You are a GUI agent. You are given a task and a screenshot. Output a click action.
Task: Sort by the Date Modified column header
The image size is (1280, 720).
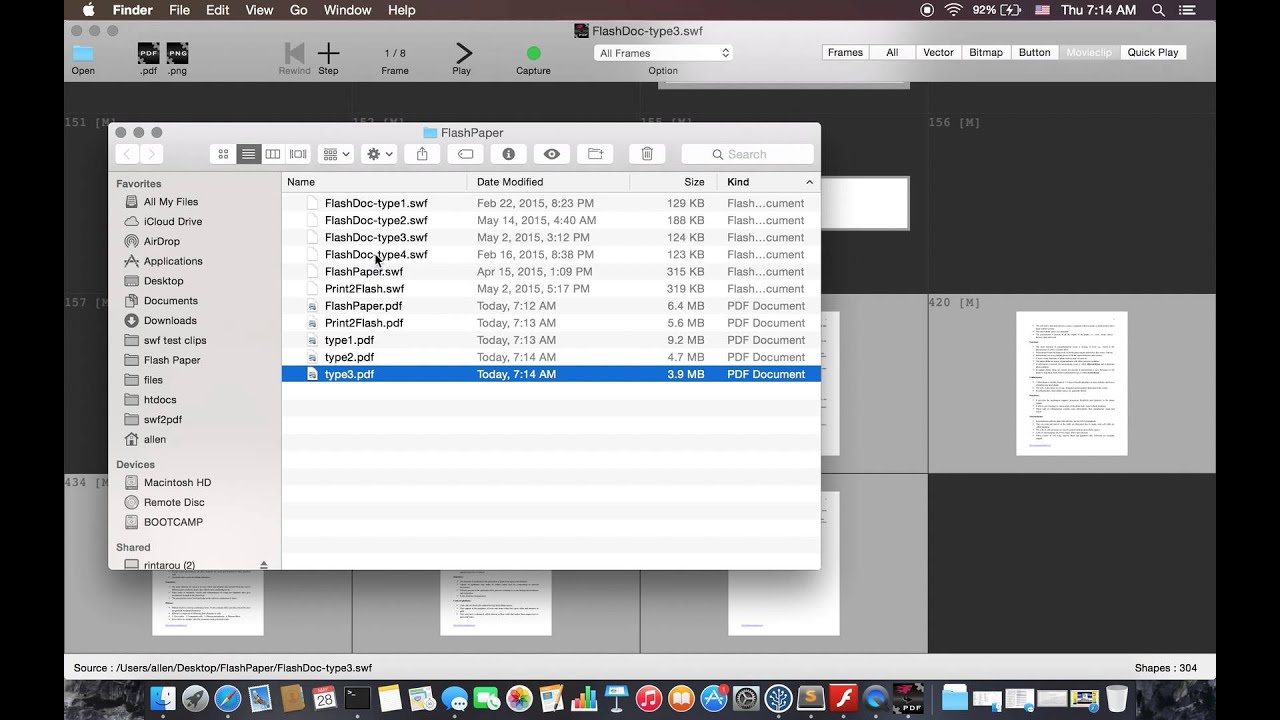pyautogui.click(x=548, y=182)
